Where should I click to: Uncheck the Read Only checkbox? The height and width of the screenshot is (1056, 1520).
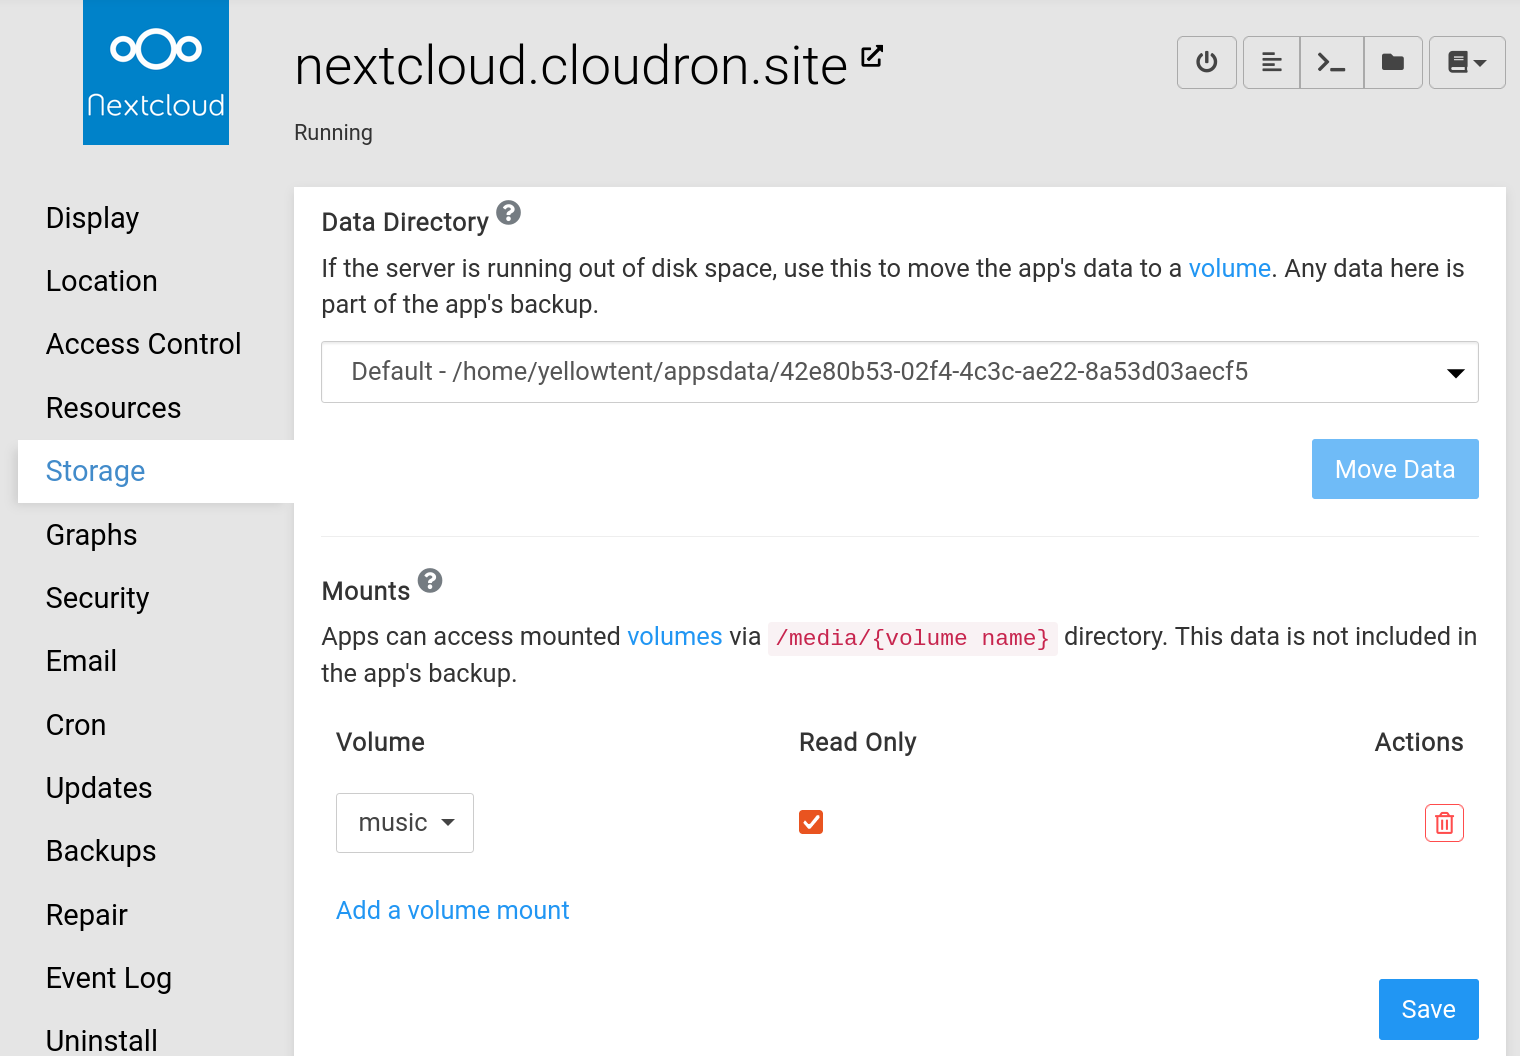pyautogui.click(x=811, y=822)
